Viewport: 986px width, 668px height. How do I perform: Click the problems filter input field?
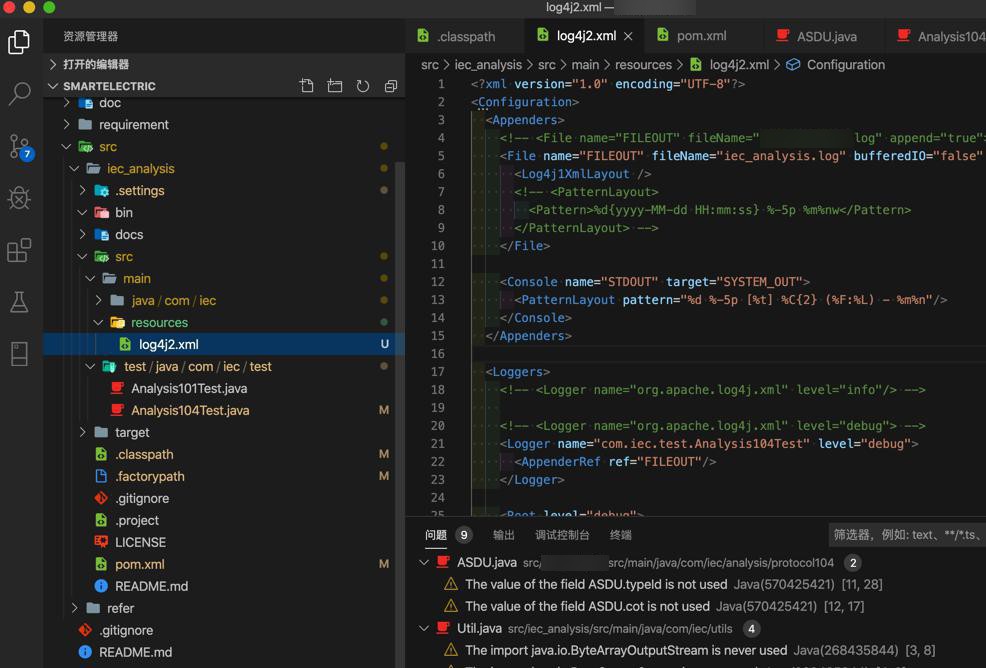905,535
